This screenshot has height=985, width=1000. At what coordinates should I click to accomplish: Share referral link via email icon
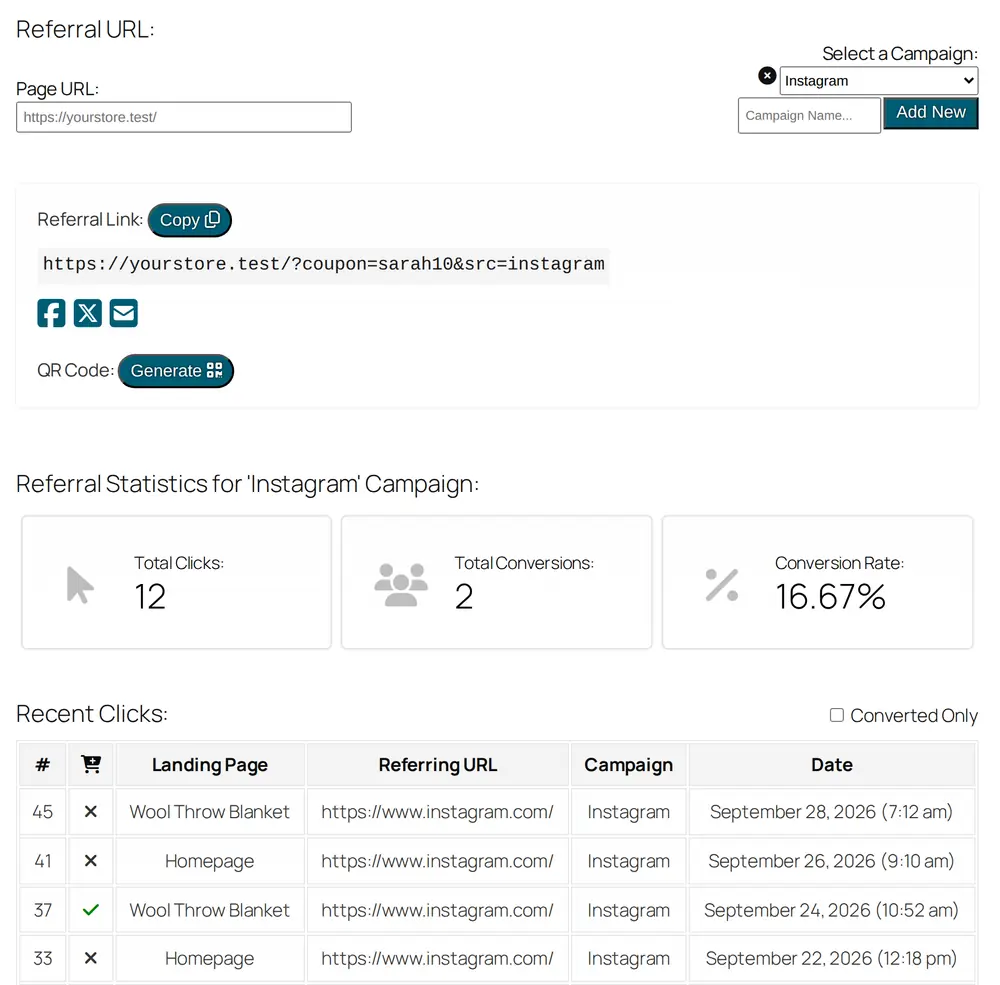[x=124, y=313]
